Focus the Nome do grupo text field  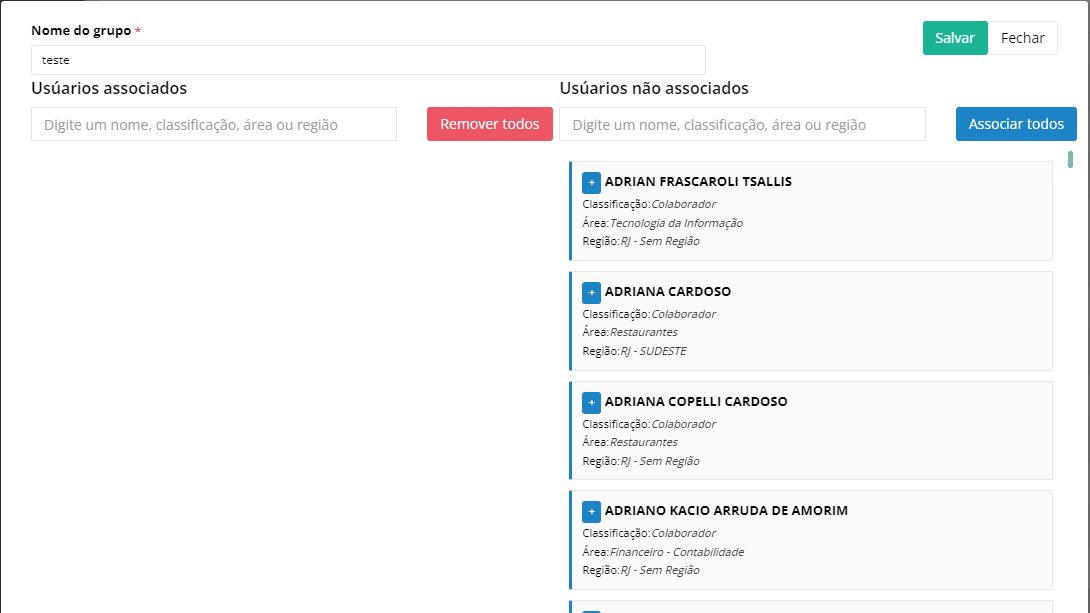pos(368,60)
